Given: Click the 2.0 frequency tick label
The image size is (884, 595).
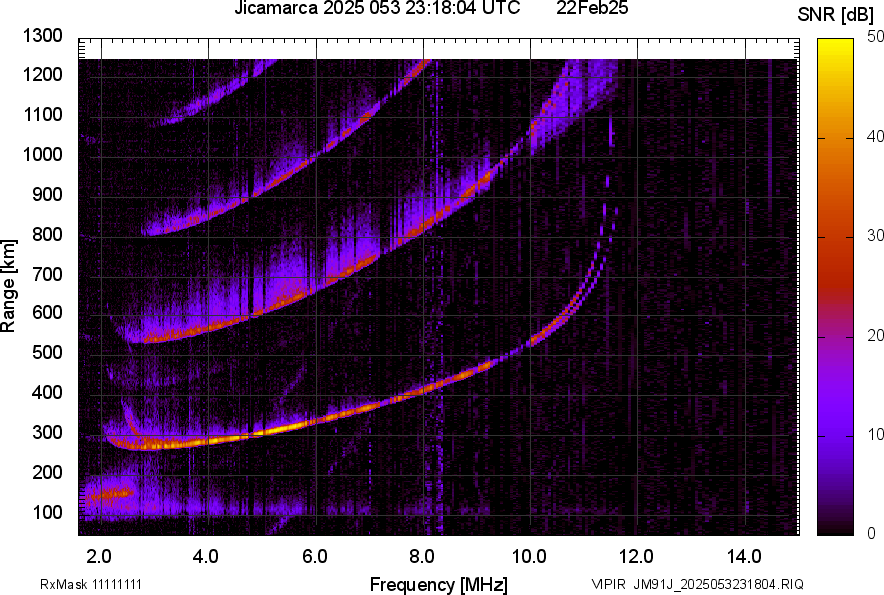Looking at the screenshot, I should [99, 557].
